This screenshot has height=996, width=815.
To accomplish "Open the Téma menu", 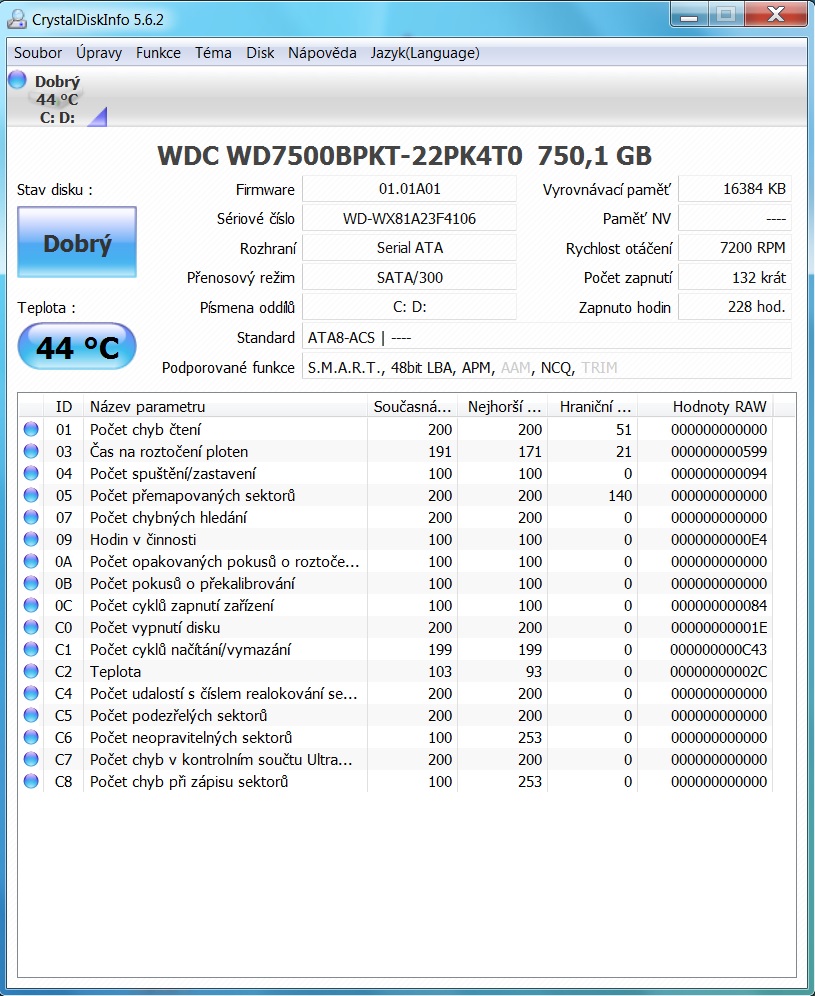I will point(213,53).
